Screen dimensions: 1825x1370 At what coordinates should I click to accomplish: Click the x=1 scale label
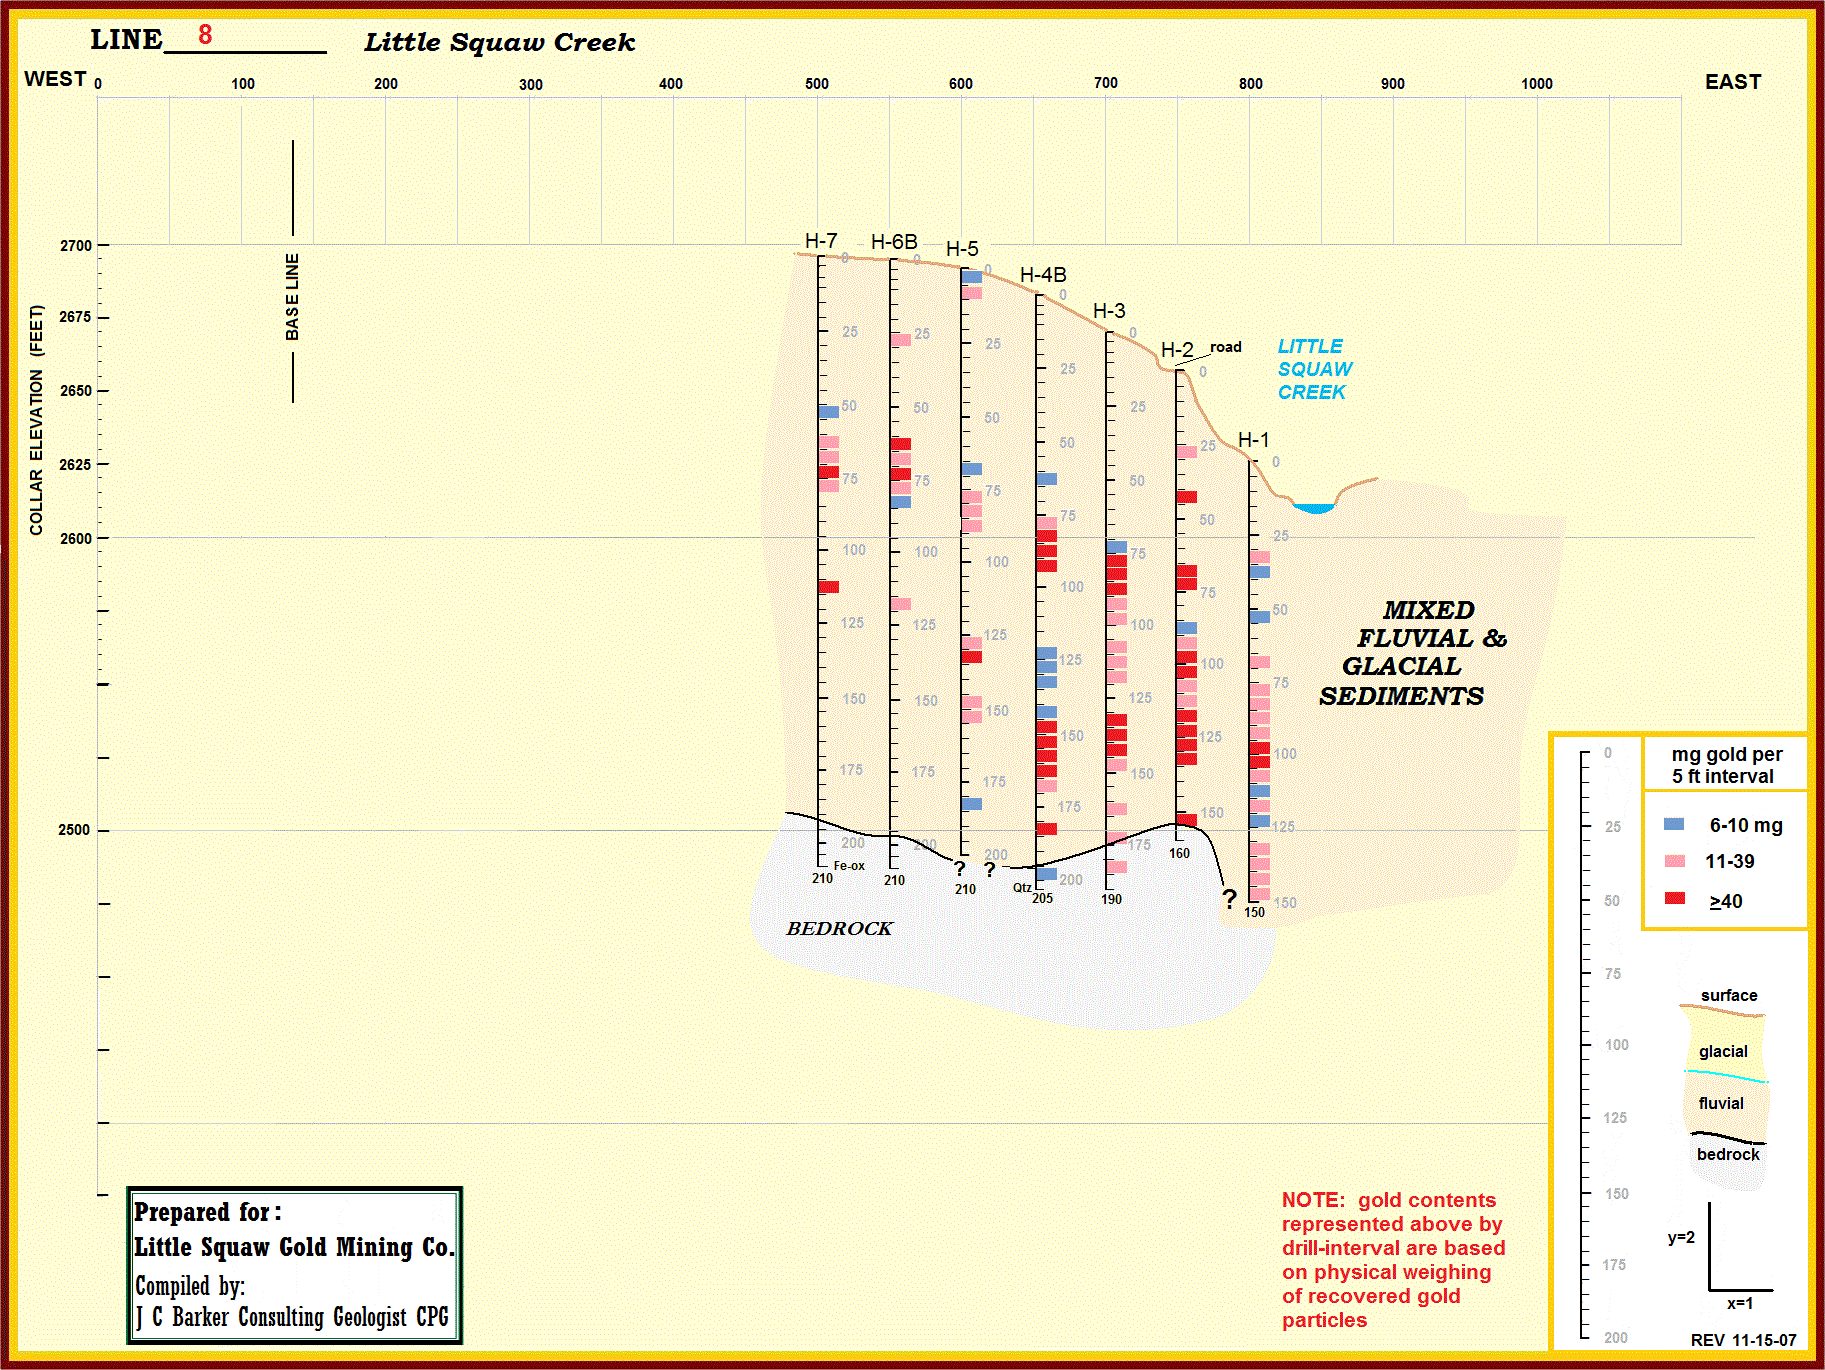pos(1740,1304)
